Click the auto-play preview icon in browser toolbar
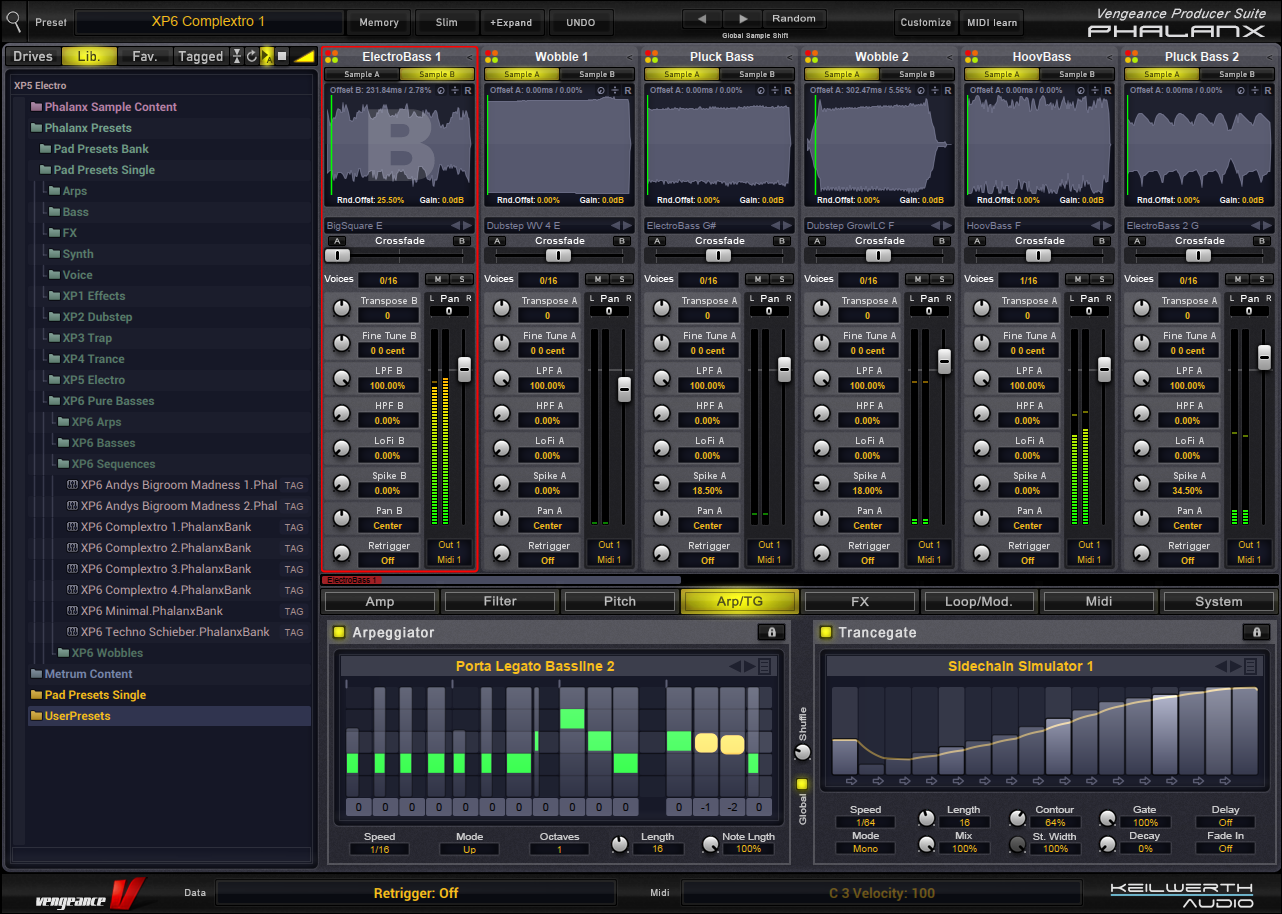 tap(267, 57)
